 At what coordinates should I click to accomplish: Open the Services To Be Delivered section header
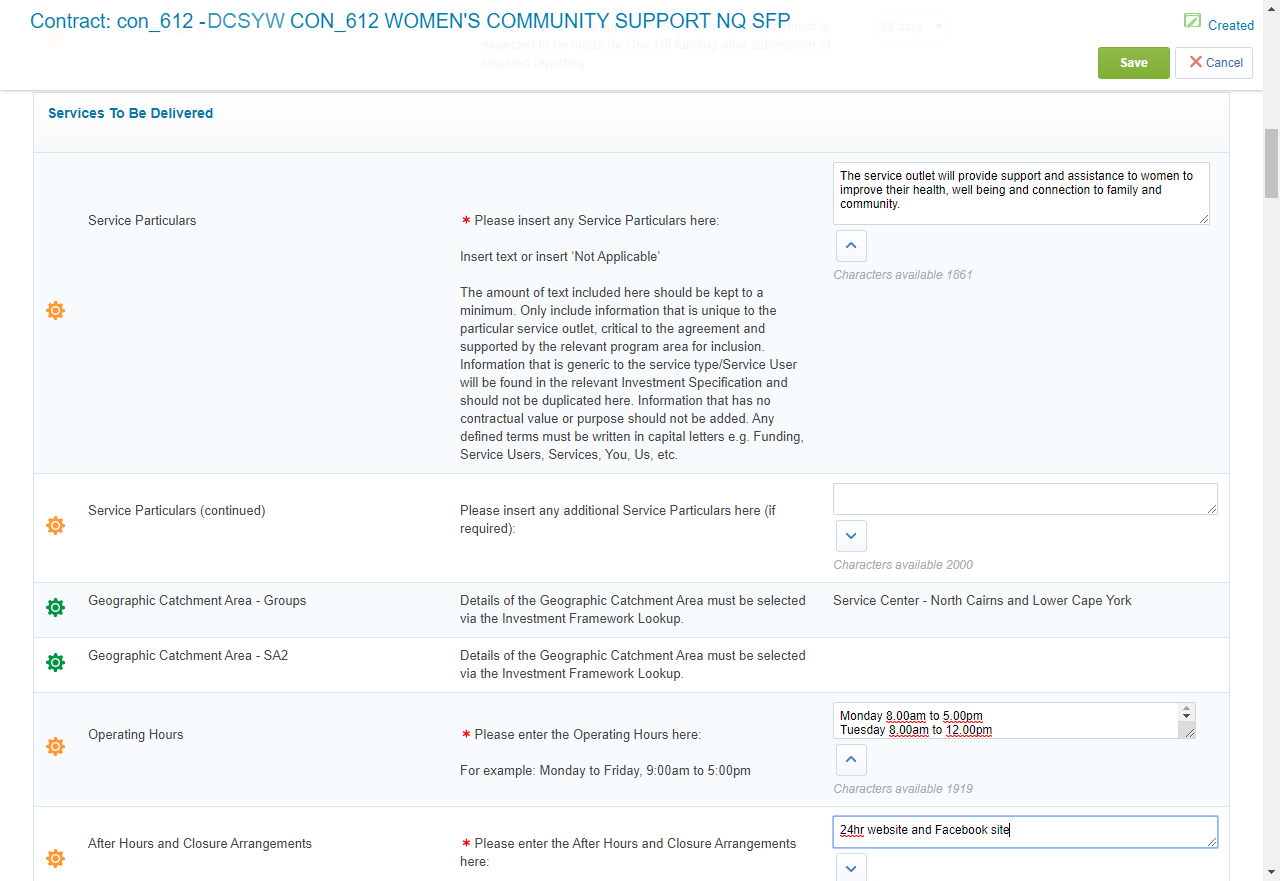coord(131,114)
